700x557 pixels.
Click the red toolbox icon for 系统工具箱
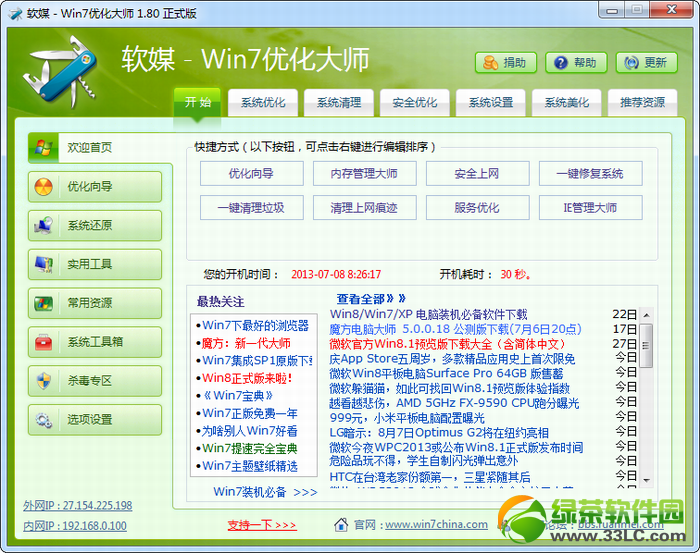tap(43, 342)
